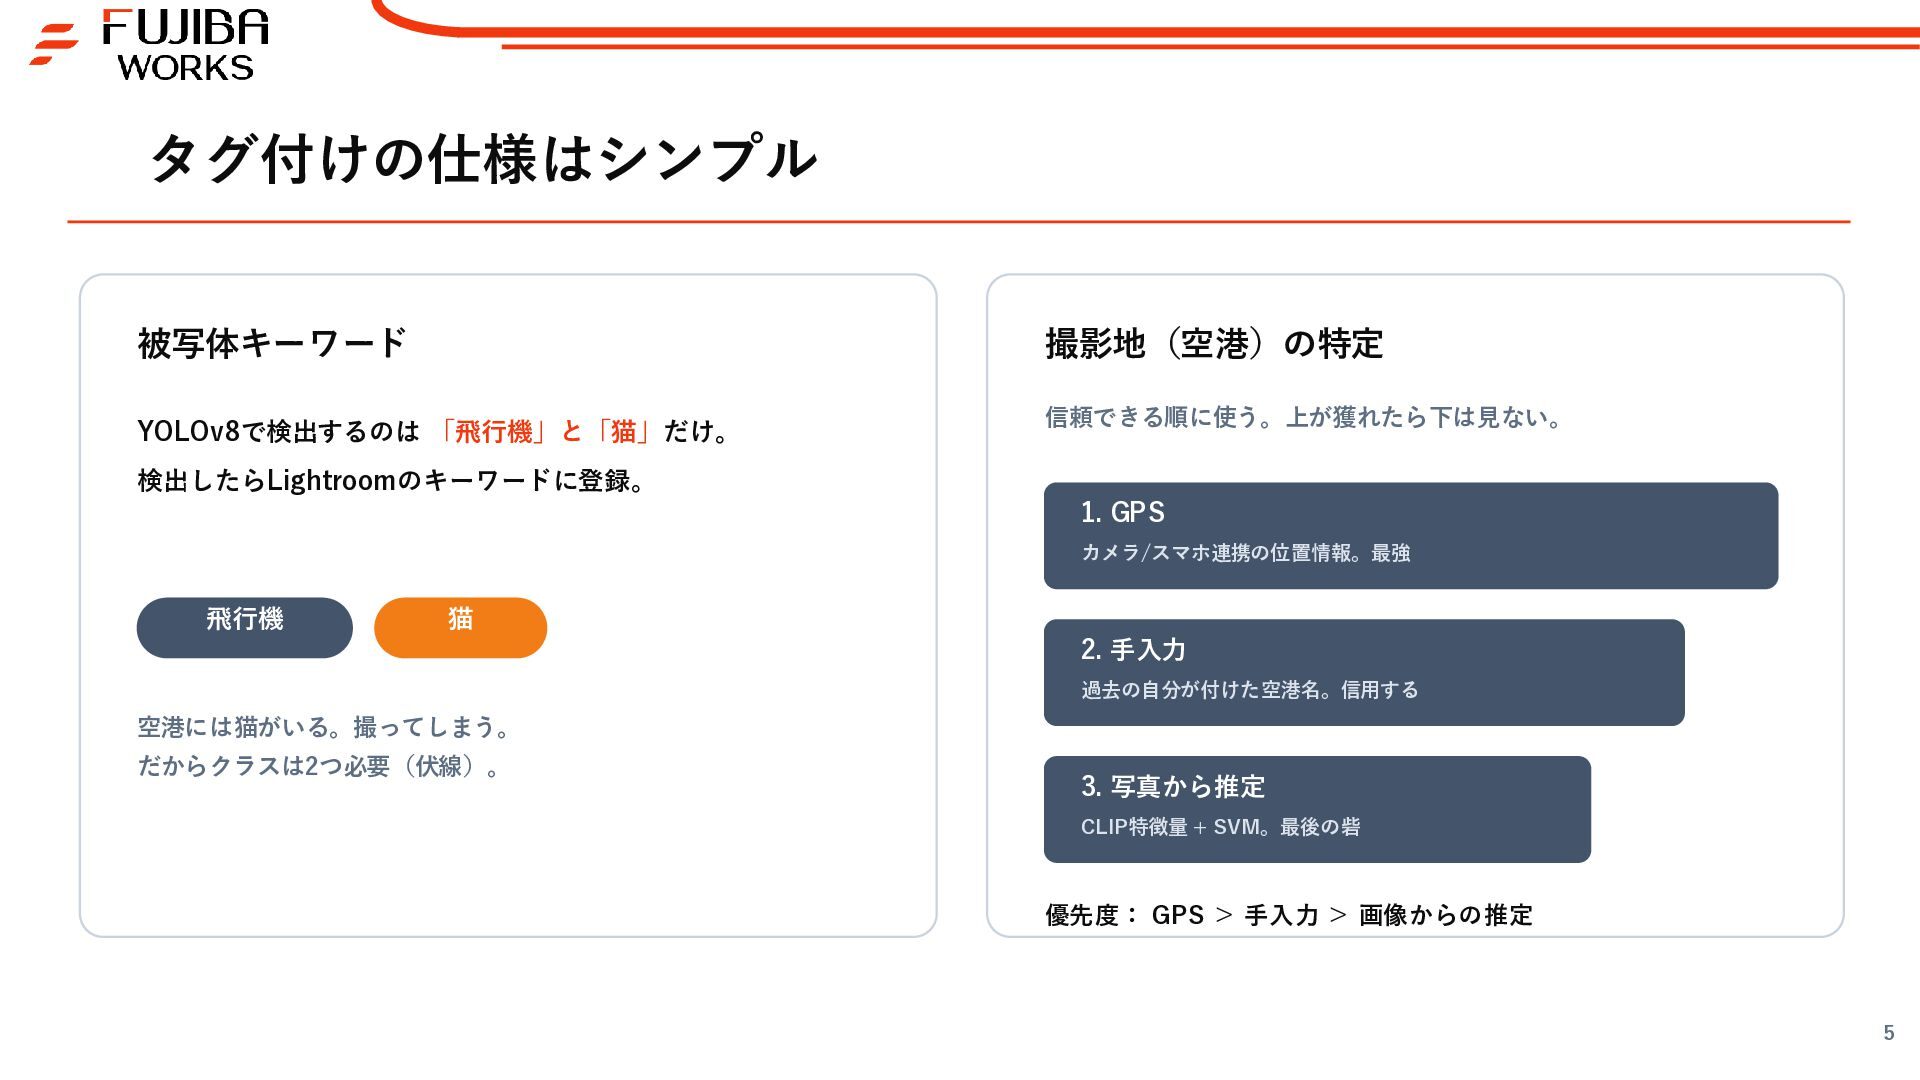Select the FUJIBA WORKS logo text
Screen dimensions: 1920x1080
pos(185,45)
